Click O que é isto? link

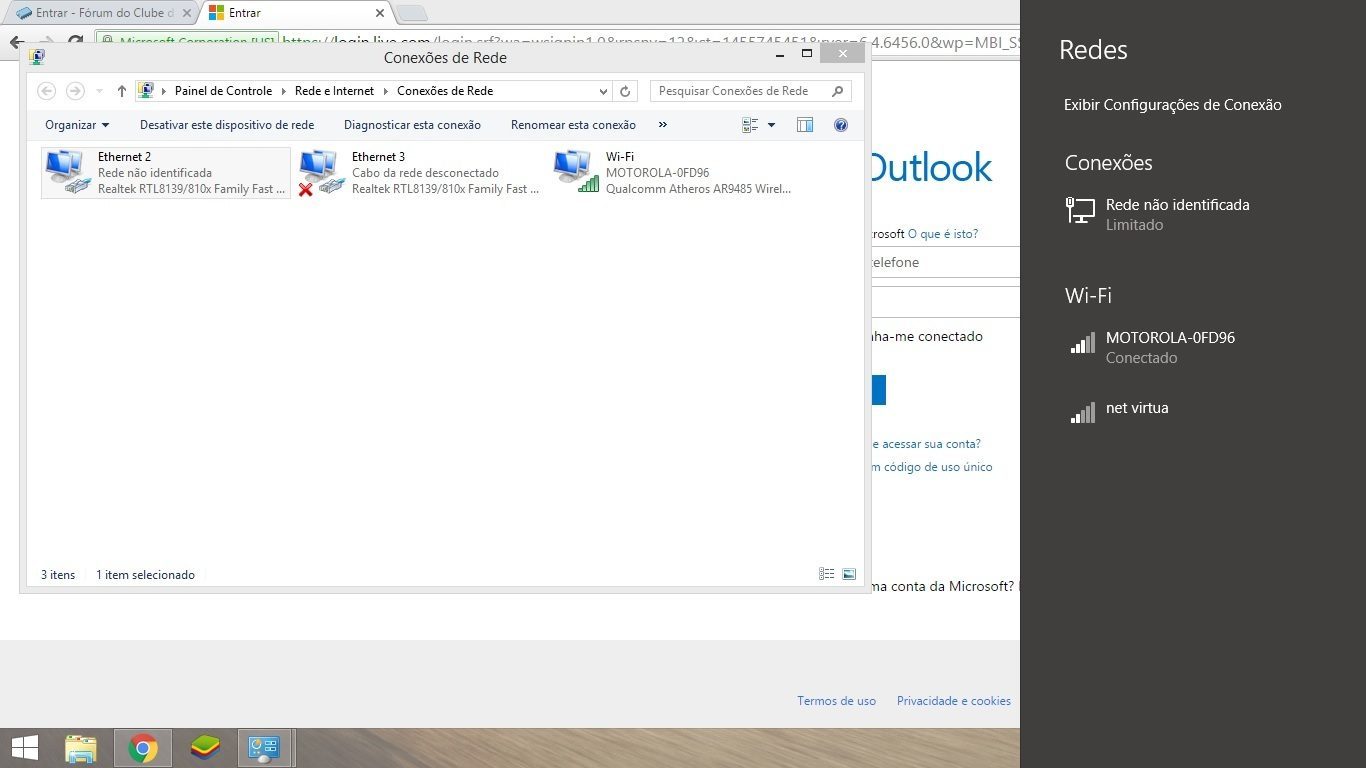(x=943, y=234)
